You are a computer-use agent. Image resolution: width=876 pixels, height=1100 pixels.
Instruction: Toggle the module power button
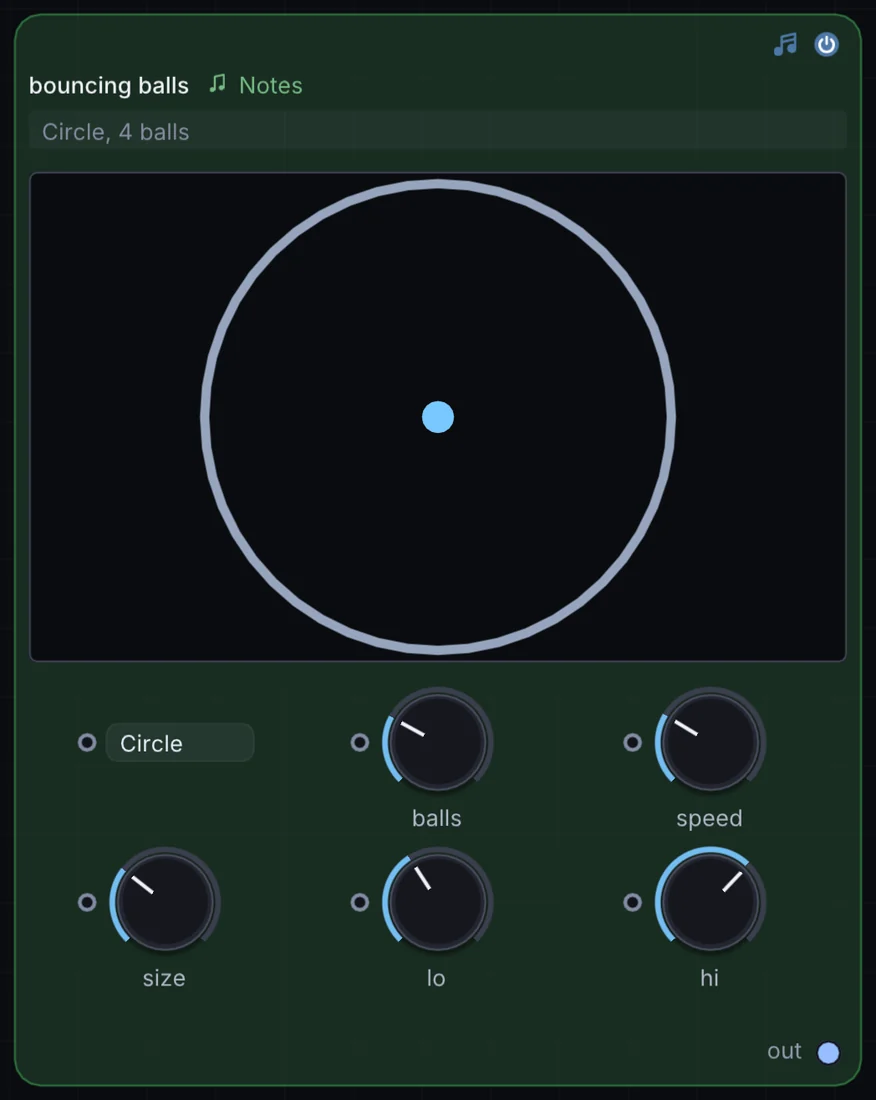(x=826, y=44)
